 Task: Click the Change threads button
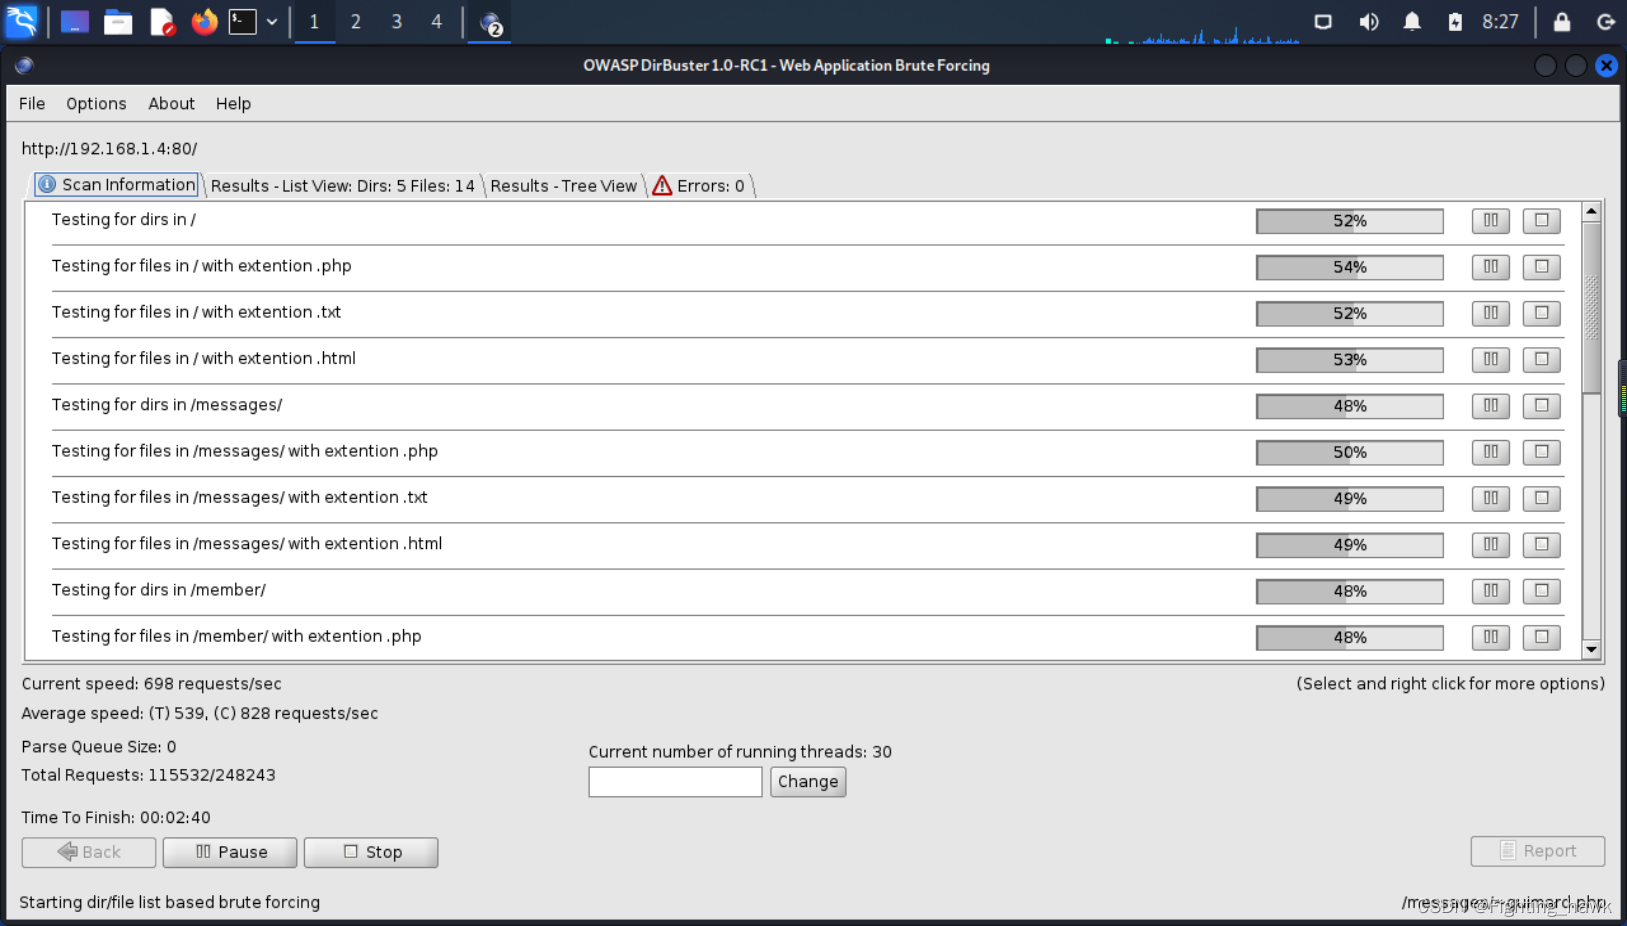point(808,782)
